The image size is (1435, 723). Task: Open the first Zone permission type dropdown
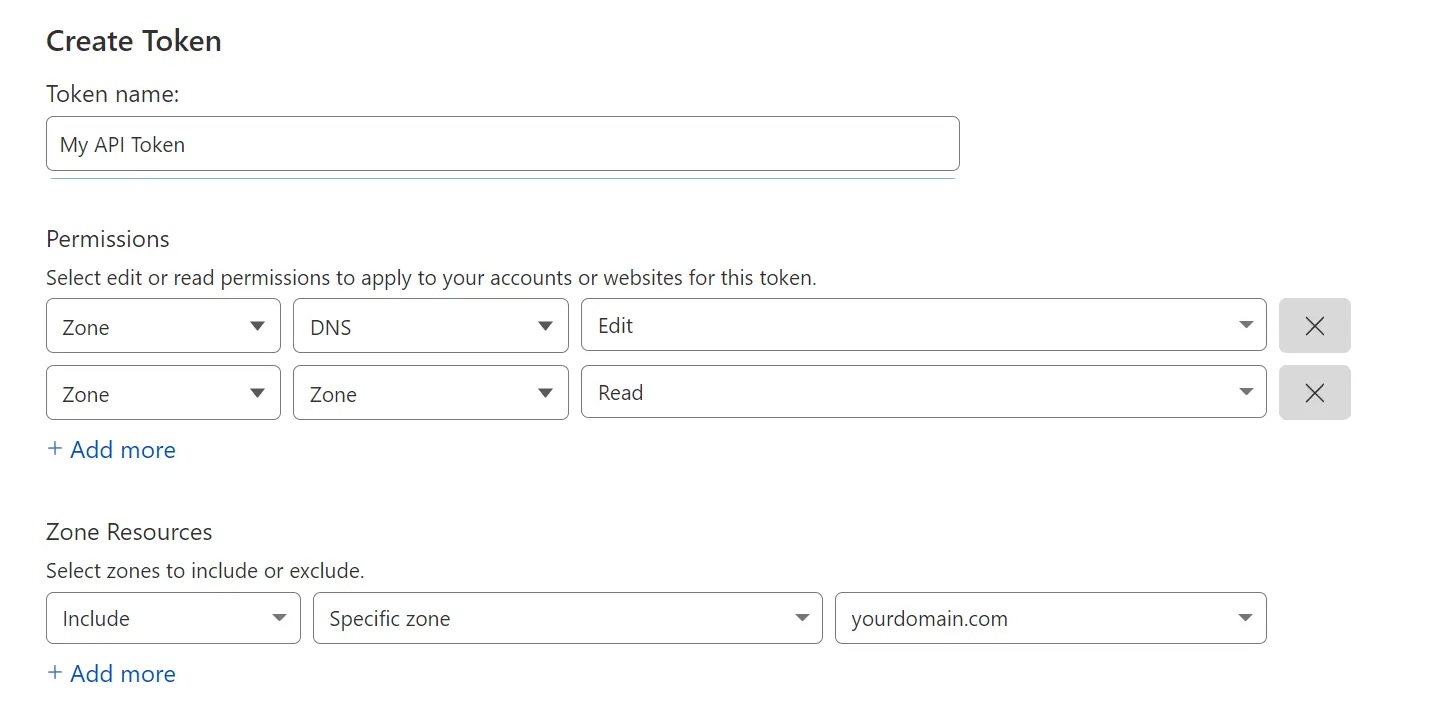coord(162,325)
